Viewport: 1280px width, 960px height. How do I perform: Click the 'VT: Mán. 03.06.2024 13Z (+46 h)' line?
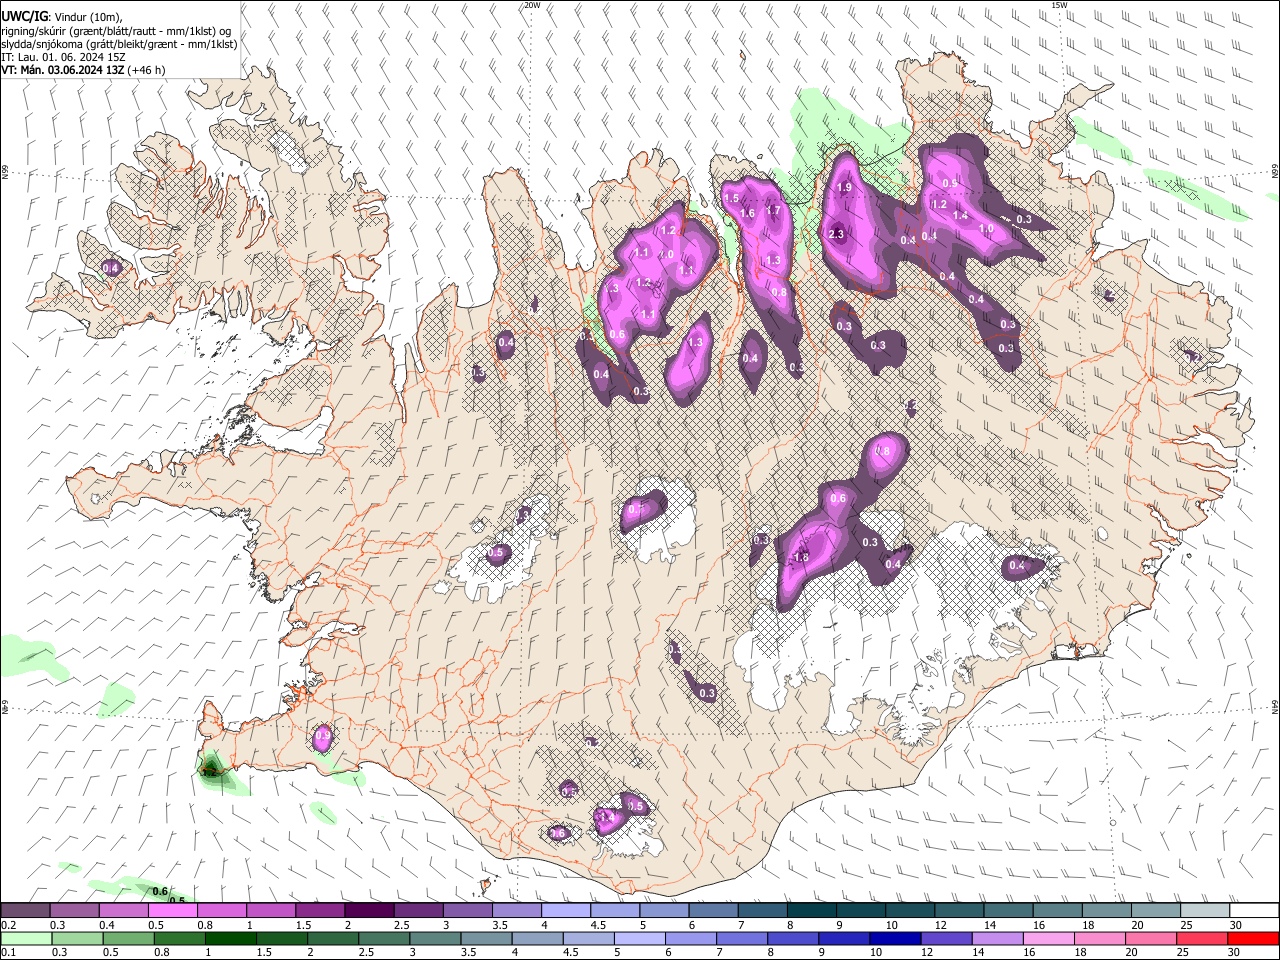tap(83, 70)
